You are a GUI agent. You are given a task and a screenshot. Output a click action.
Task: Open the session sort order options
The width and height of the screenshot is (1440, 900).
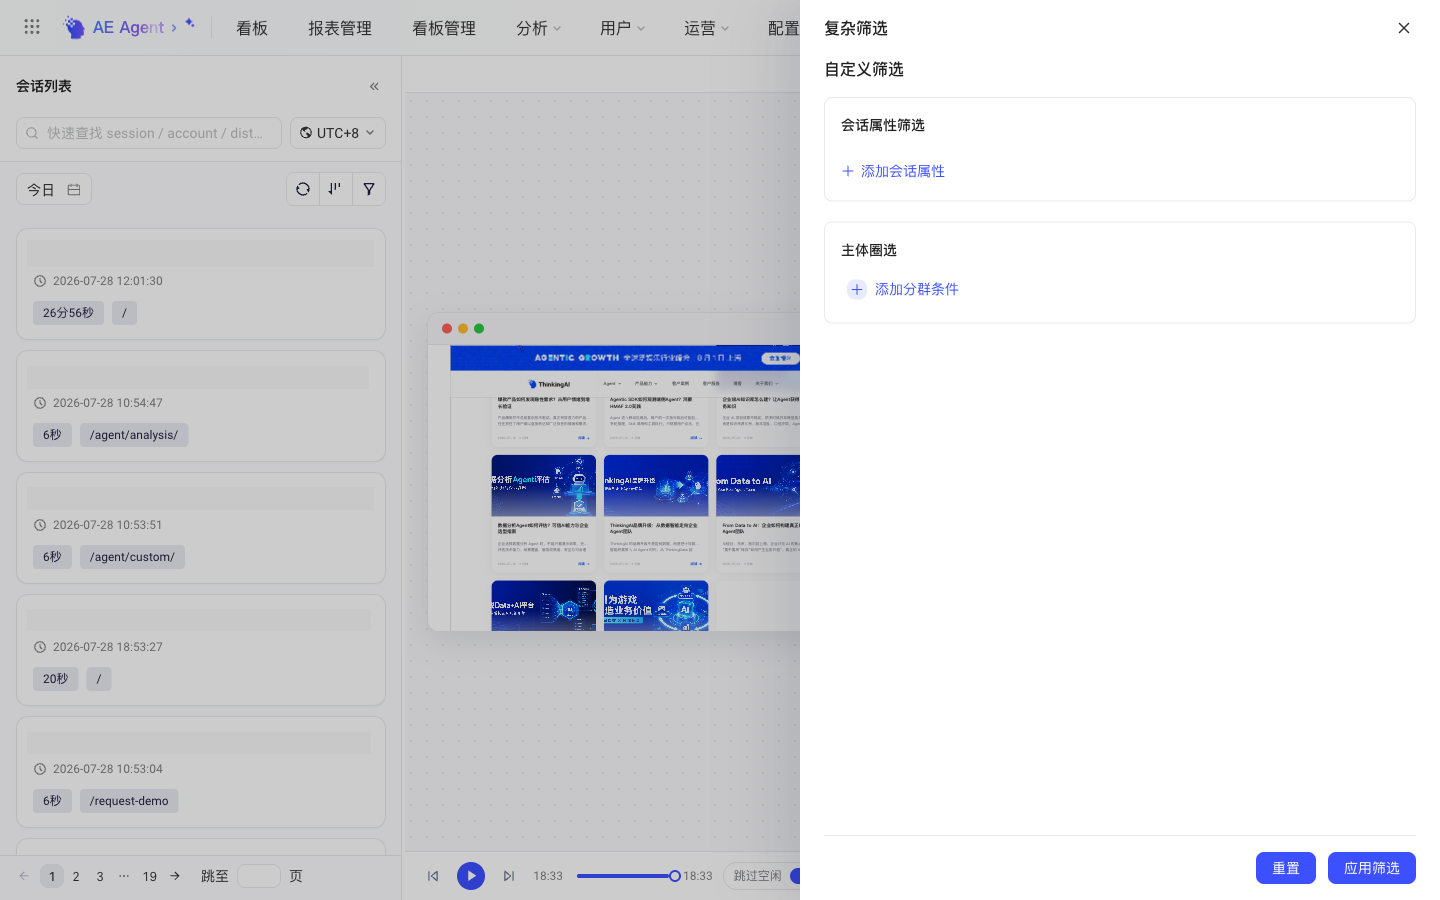coord(335,189)
